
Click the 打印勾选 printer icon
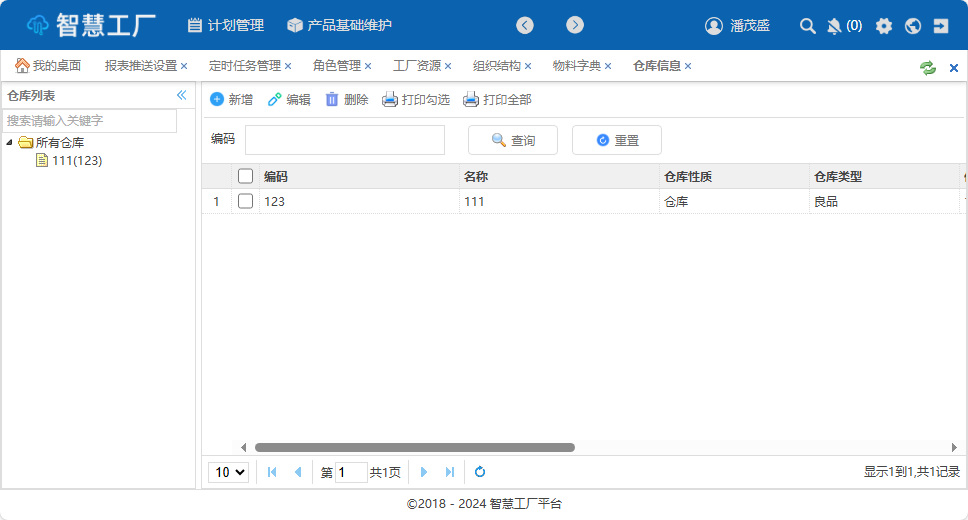coord(390,100)
